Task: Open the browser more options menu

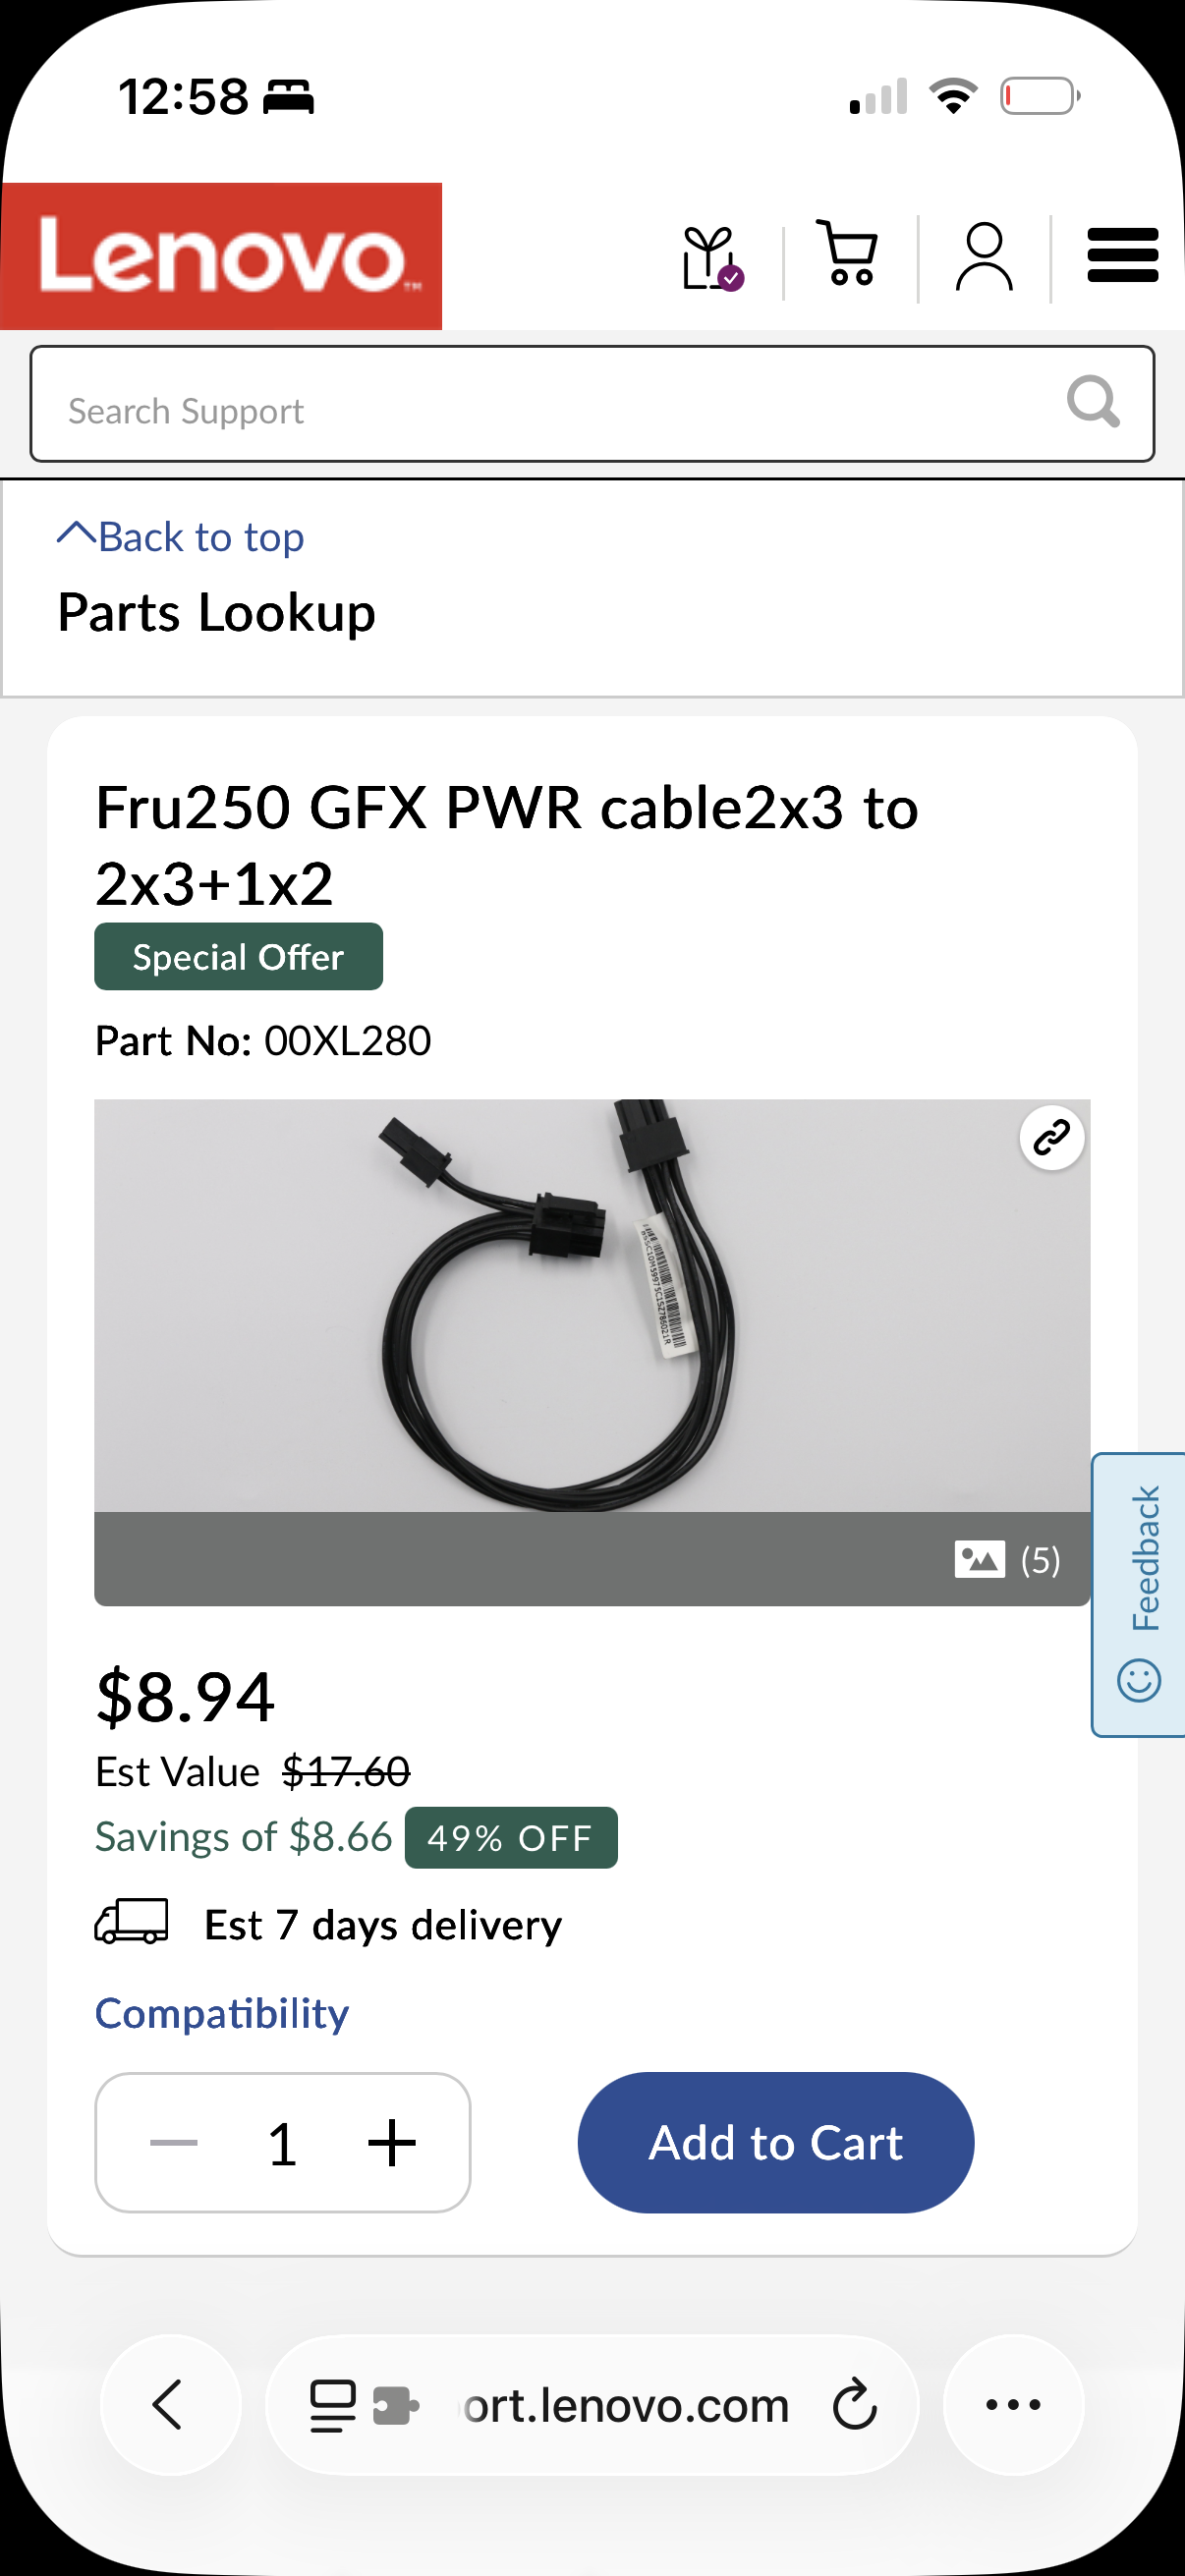Action: 1014,2404
